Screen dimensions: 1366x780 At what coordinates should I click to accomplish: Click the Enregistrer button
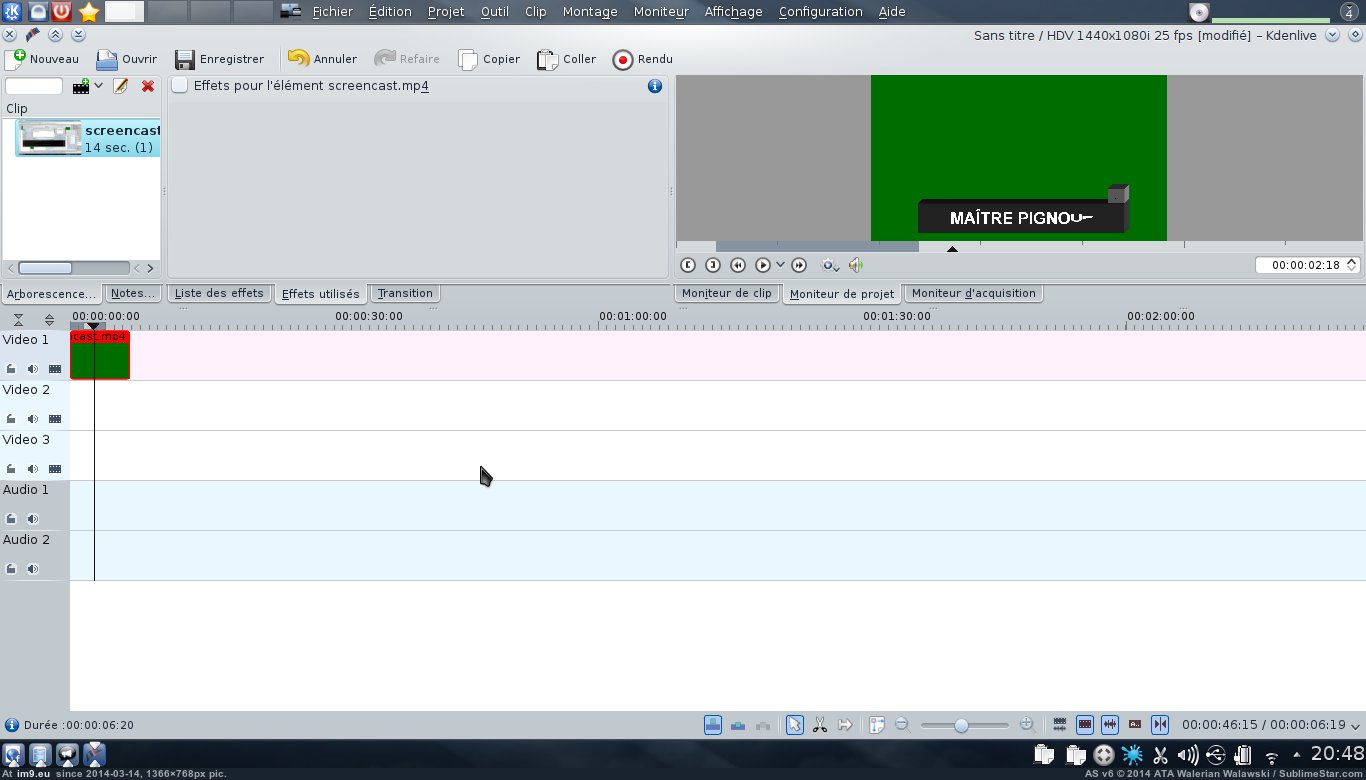click(219, 59)
